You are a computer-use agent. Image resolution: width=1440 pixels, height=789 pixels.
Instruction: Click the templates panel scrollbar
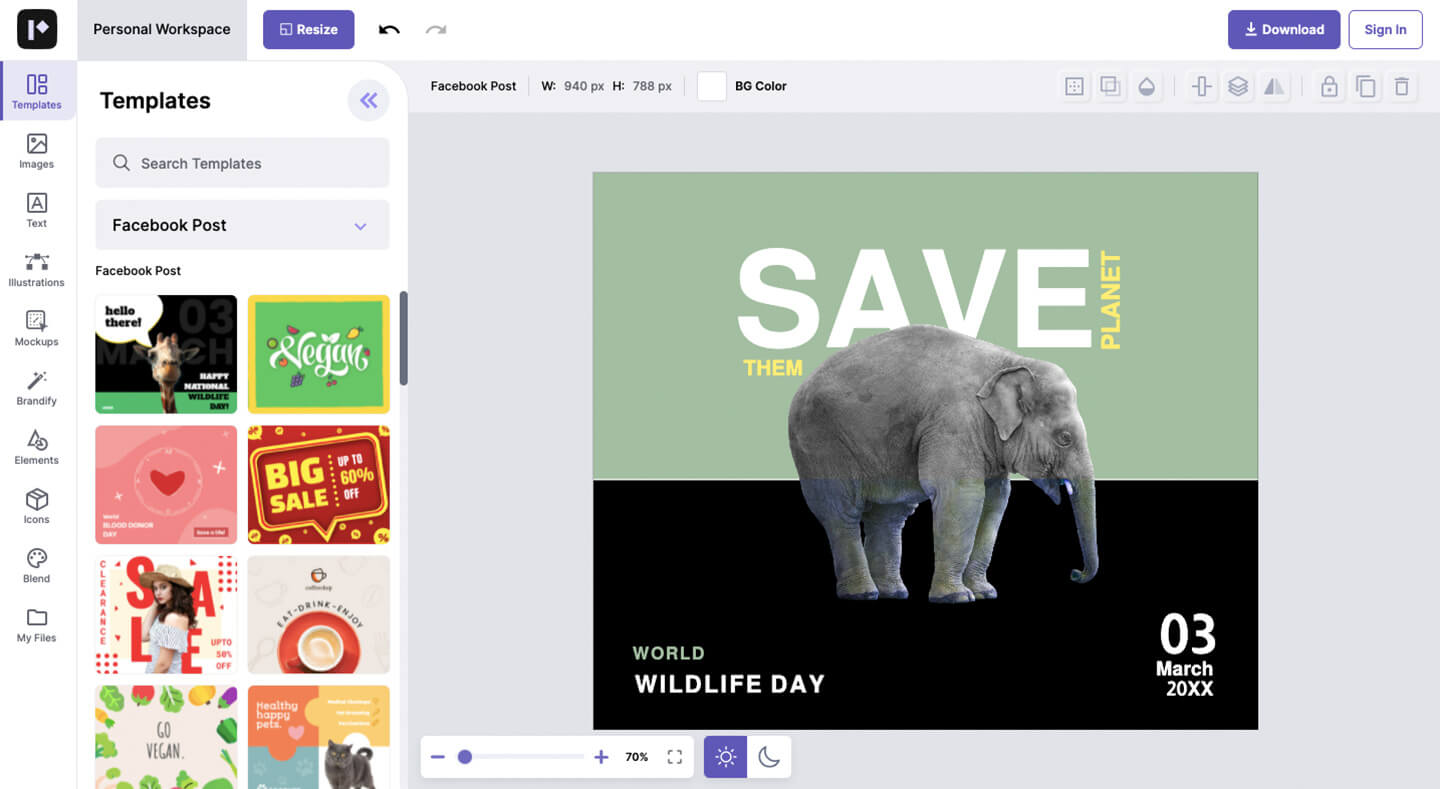click(404, 338)
